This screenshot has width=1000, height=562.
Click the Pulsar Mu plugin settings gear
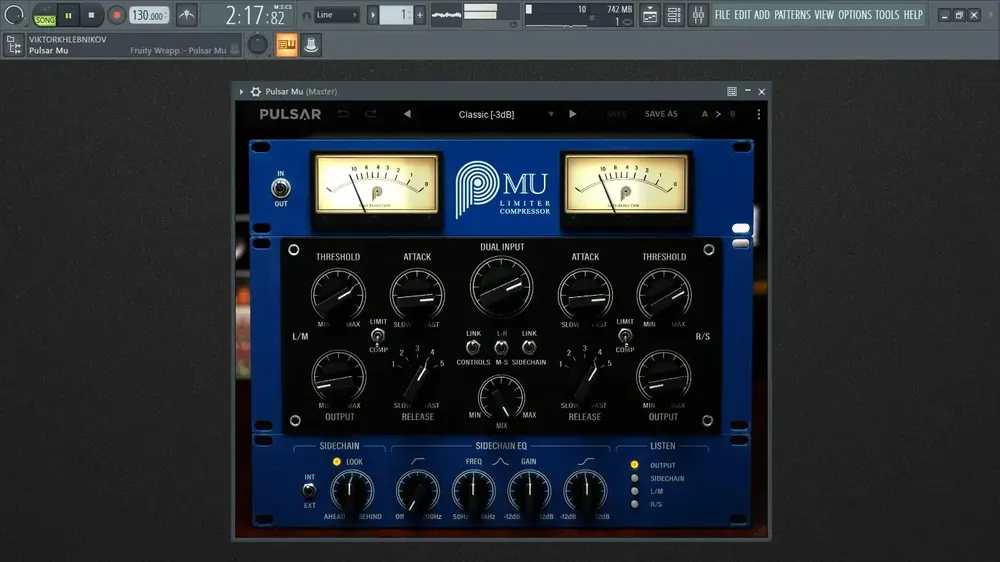pyautogui.click(x=256, y=92)
